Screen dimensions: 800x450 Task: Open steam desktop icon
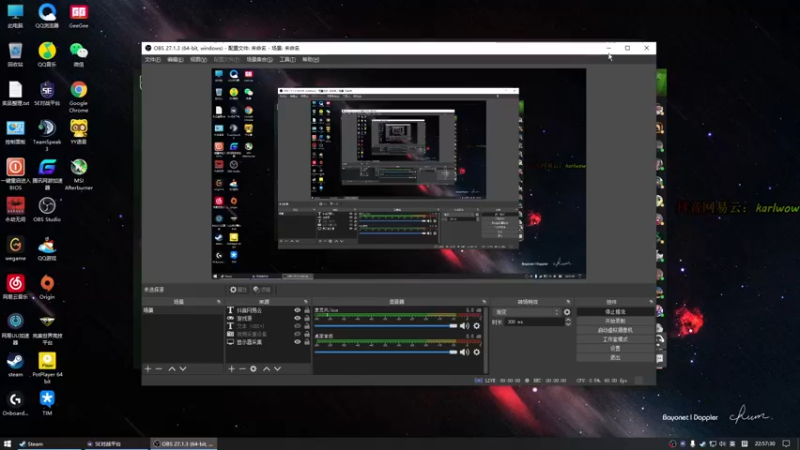(15, 365)
